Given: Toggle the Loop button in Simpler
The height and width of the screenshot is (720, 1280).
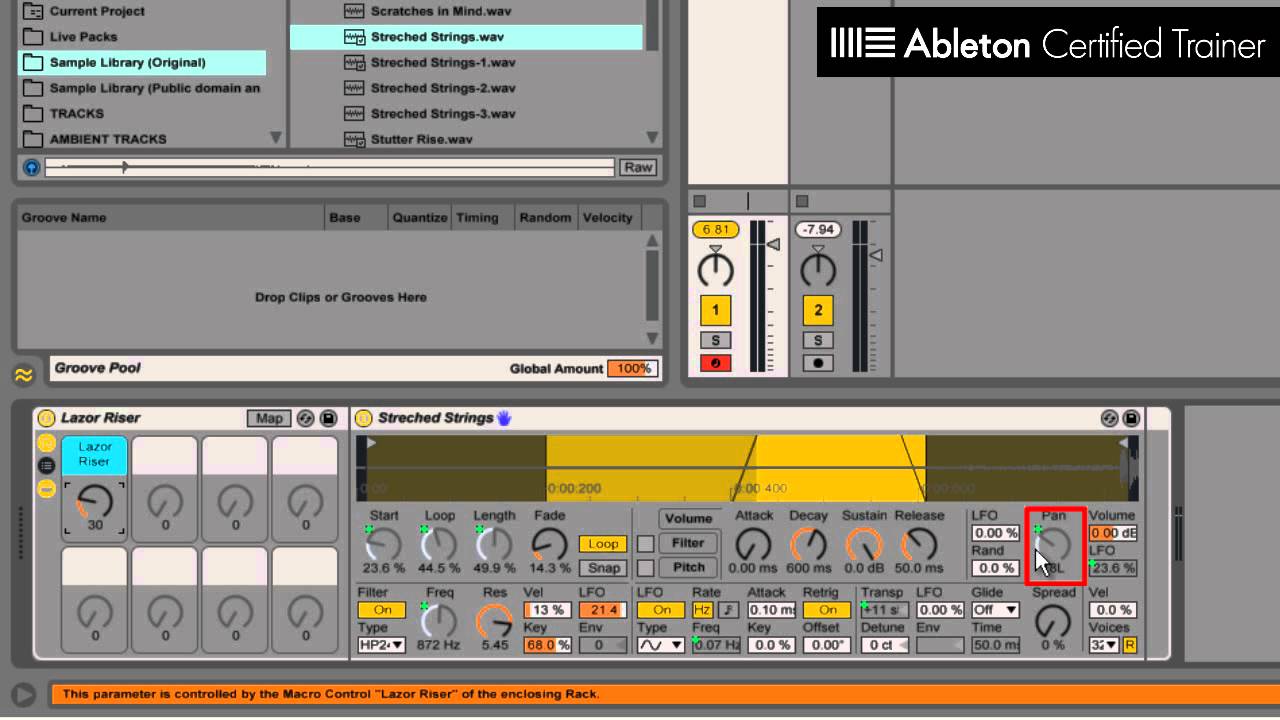Looking at the screenshot, I should point(603,544).
